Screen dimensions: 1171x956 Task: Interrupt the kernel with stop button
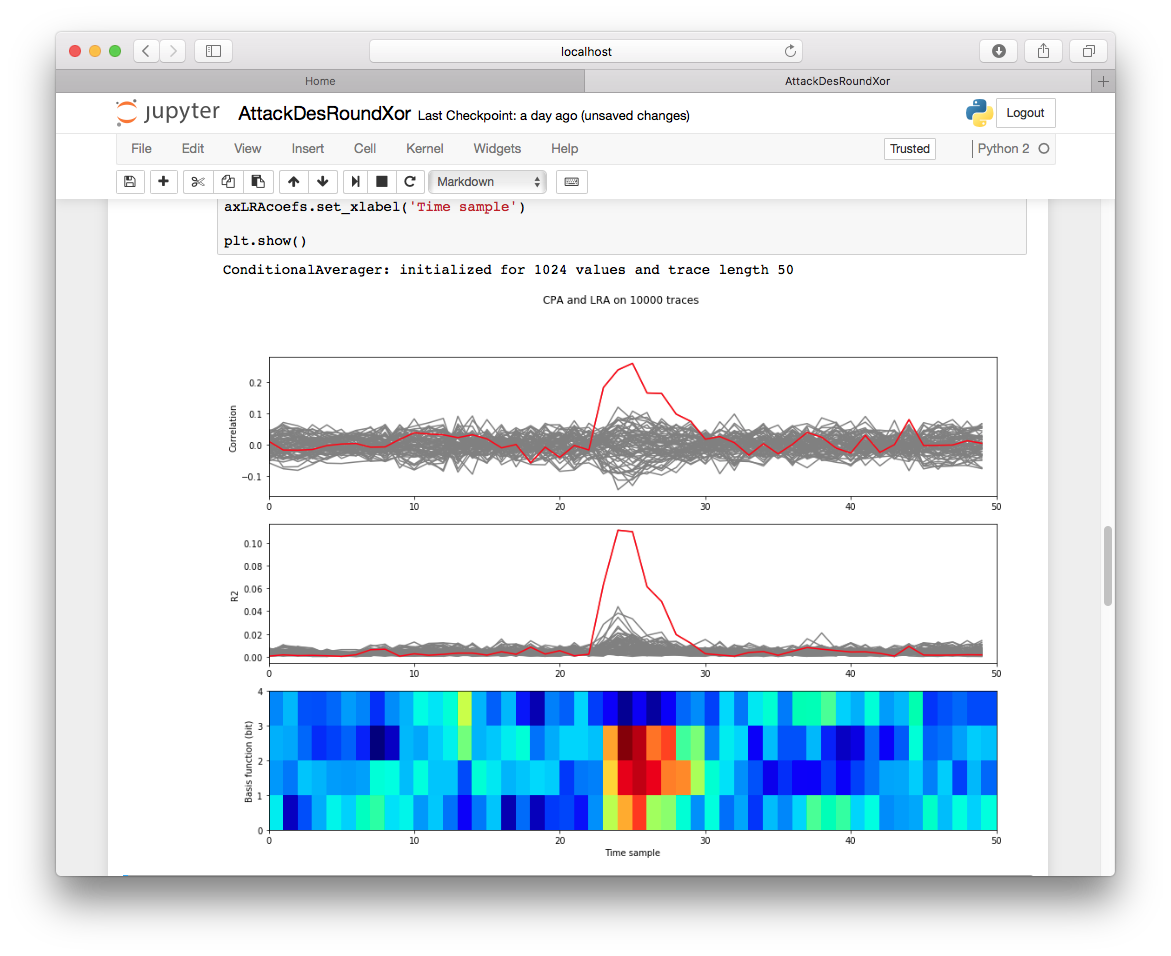[381, 182]
